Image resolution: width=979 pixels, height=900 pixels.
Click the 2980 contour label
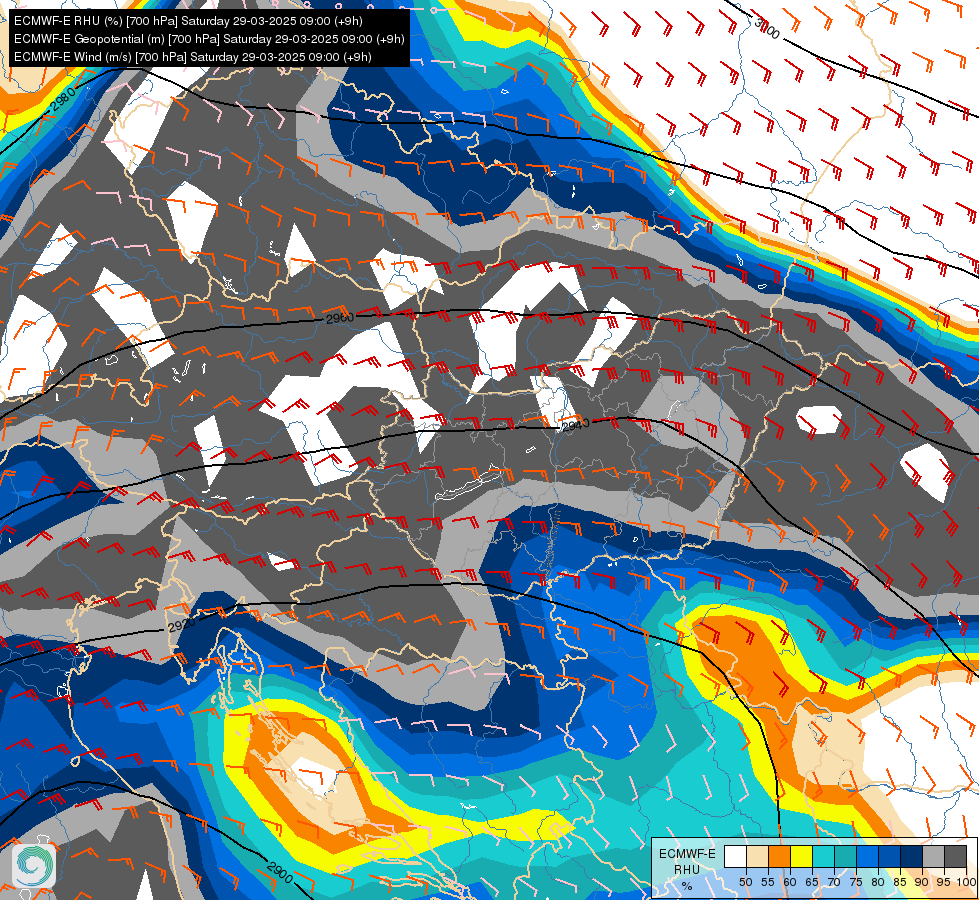pyautogui.click(x=63, y=100)
